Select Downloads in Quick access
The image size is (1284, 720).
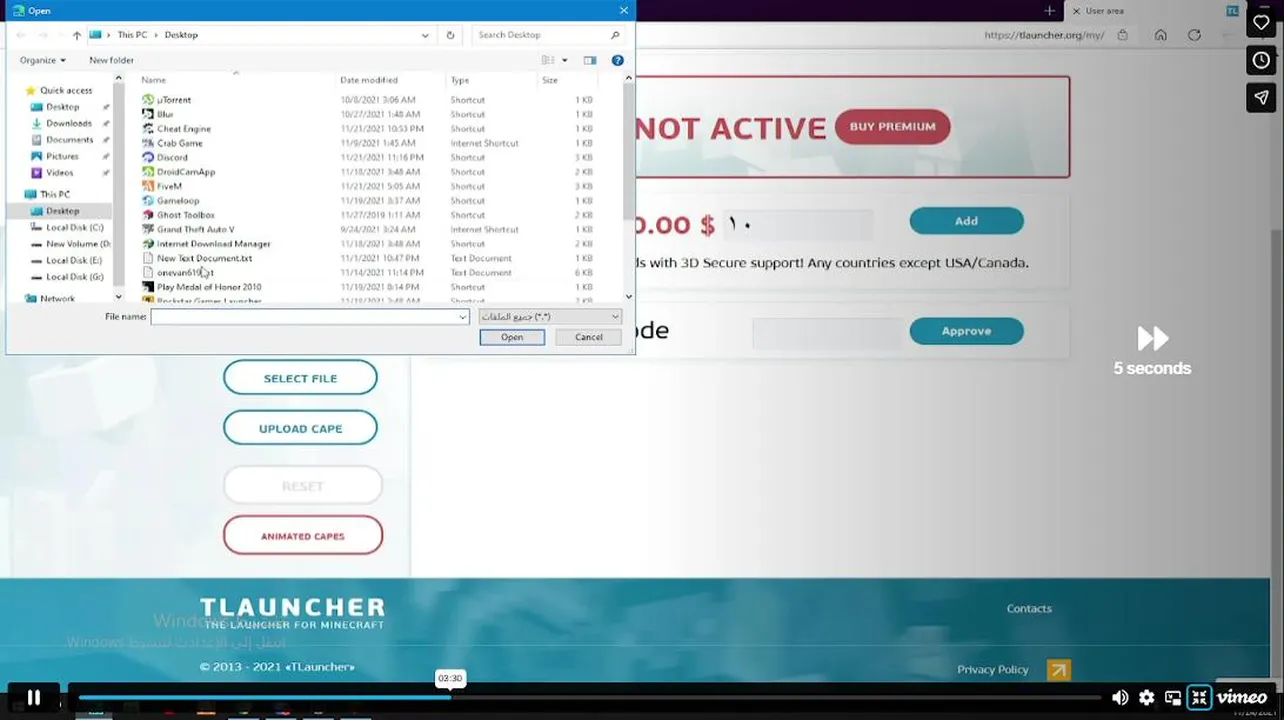tap(69, 123)
